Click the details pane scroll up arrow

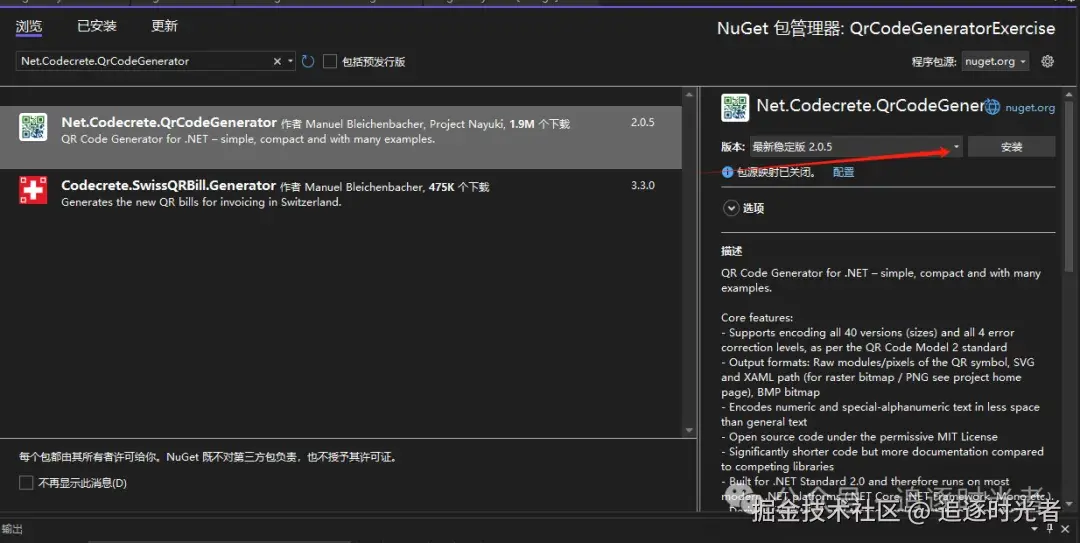point(1069,95)
